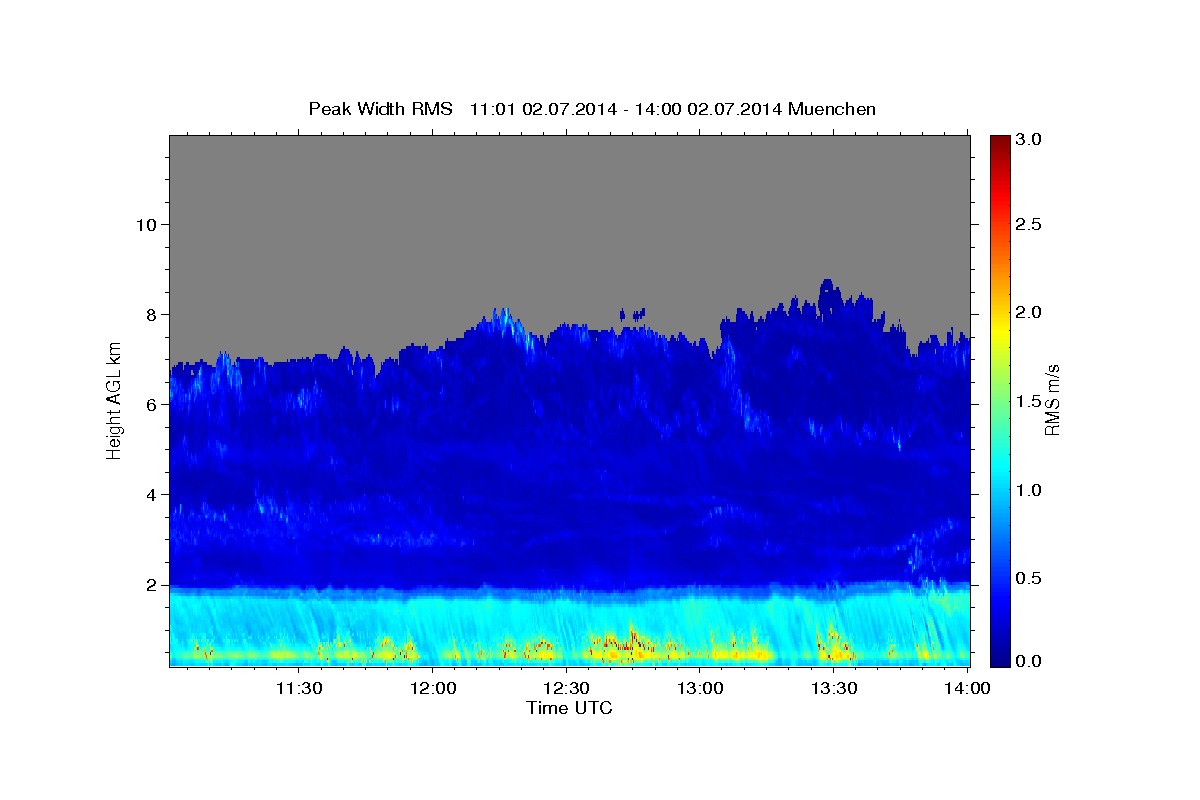The width and height of the screenshot is (1200, 800).
Task: Click the height tick label 4
Action: (x=150, y=494)
